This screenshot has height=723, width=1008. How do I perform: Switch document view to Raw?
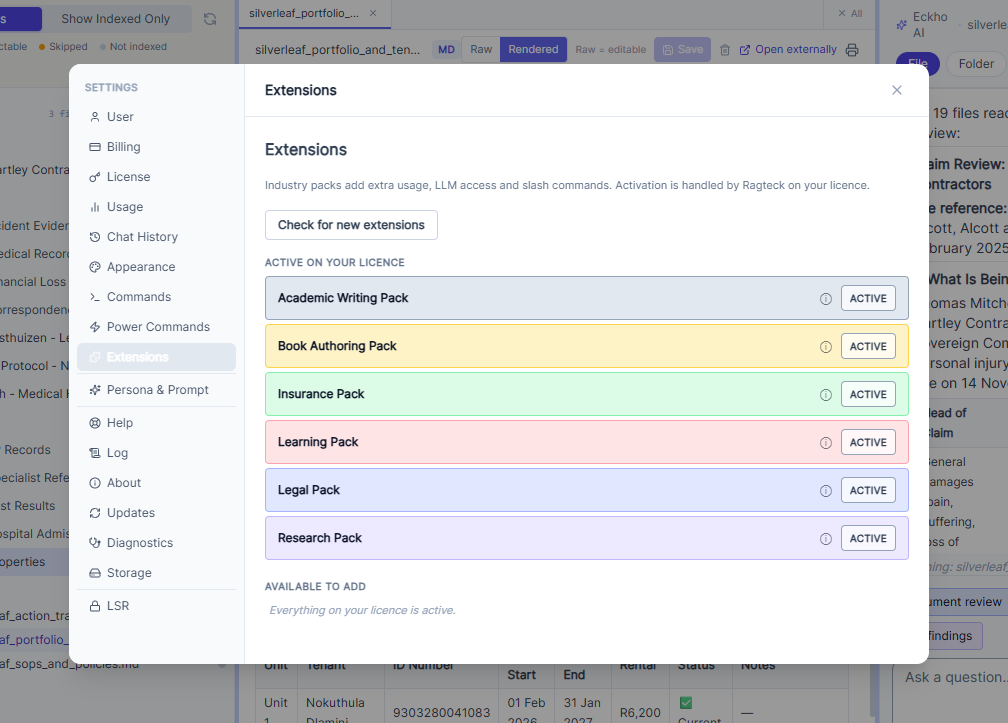tap(481, 49)
